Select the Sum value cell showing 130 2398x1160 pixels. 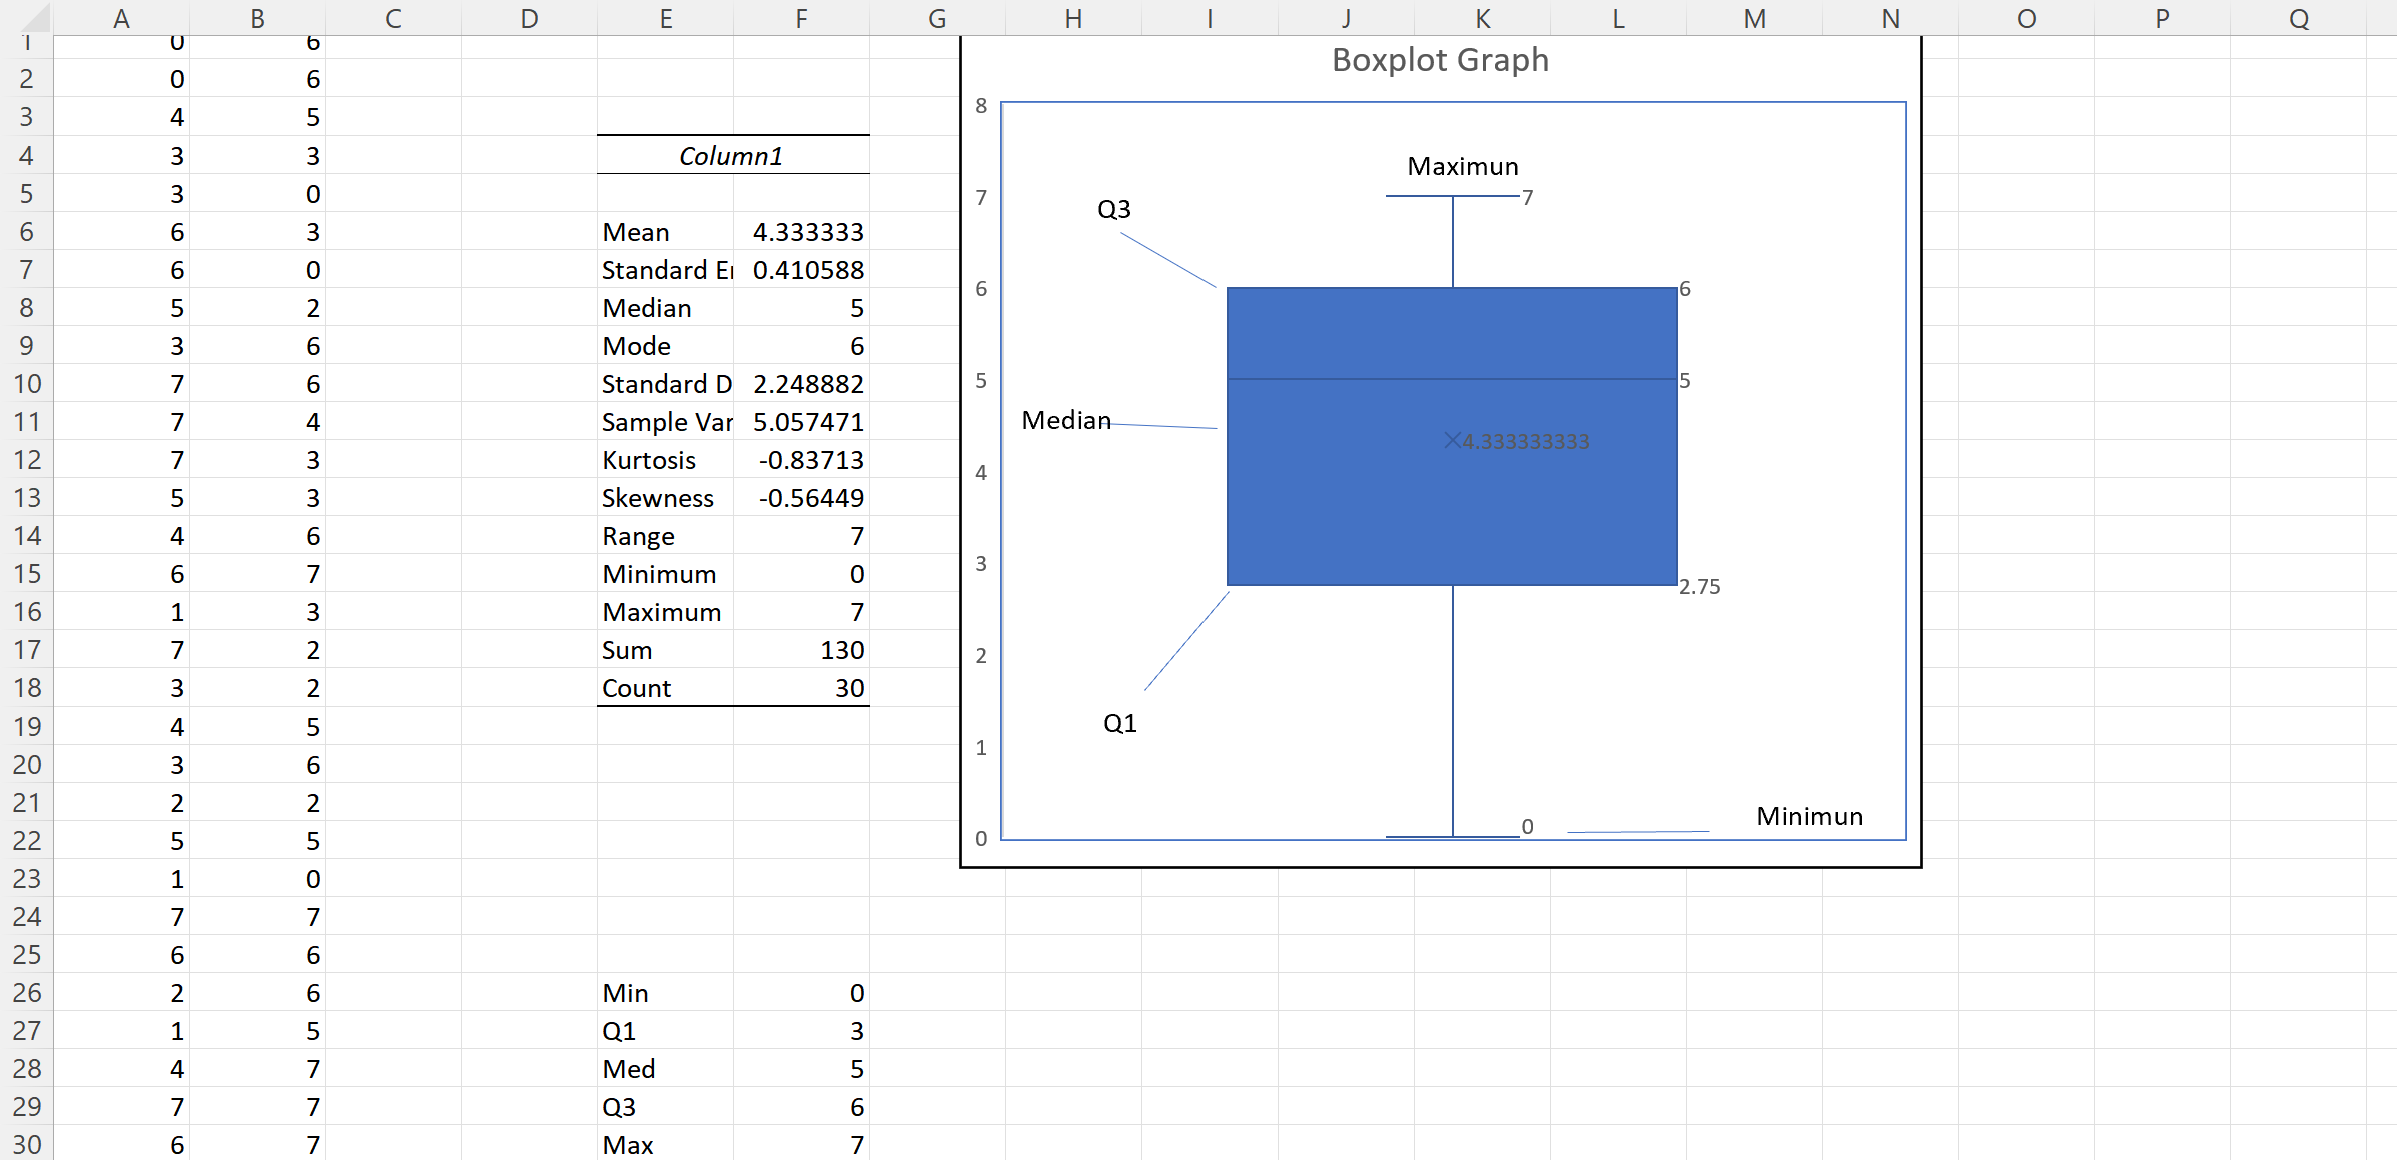point(801,650)
